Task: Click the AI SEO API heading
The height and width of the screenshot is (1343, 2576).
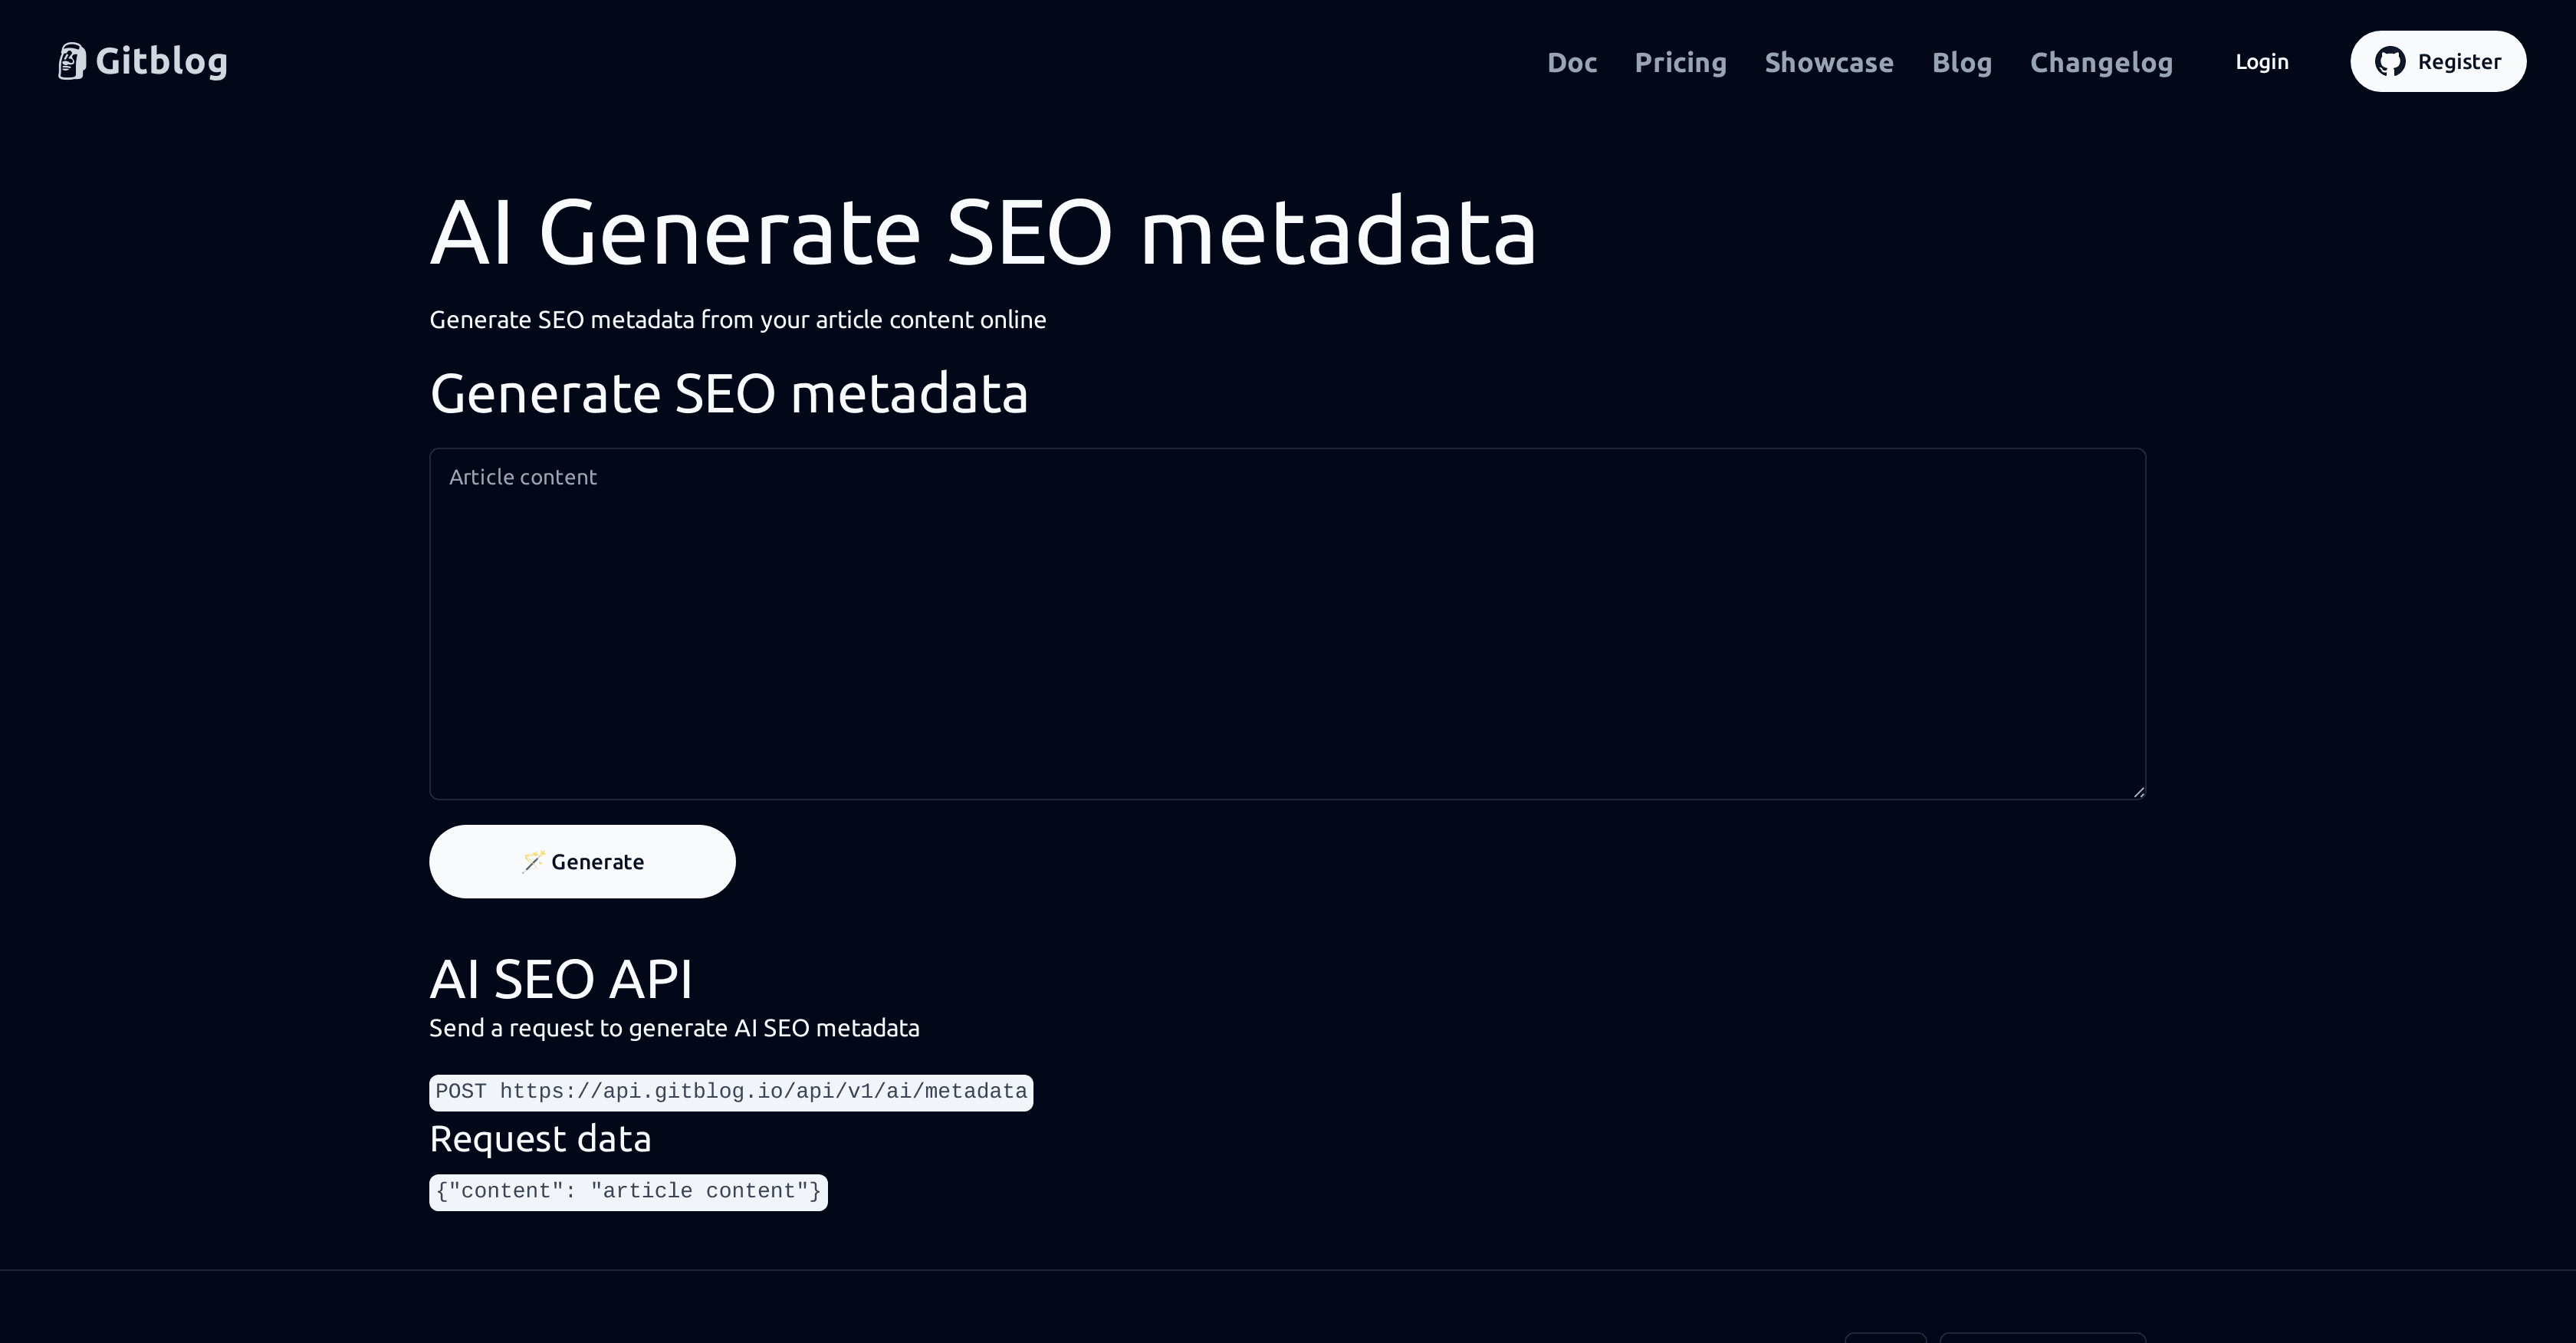Action: click(561, 979)
